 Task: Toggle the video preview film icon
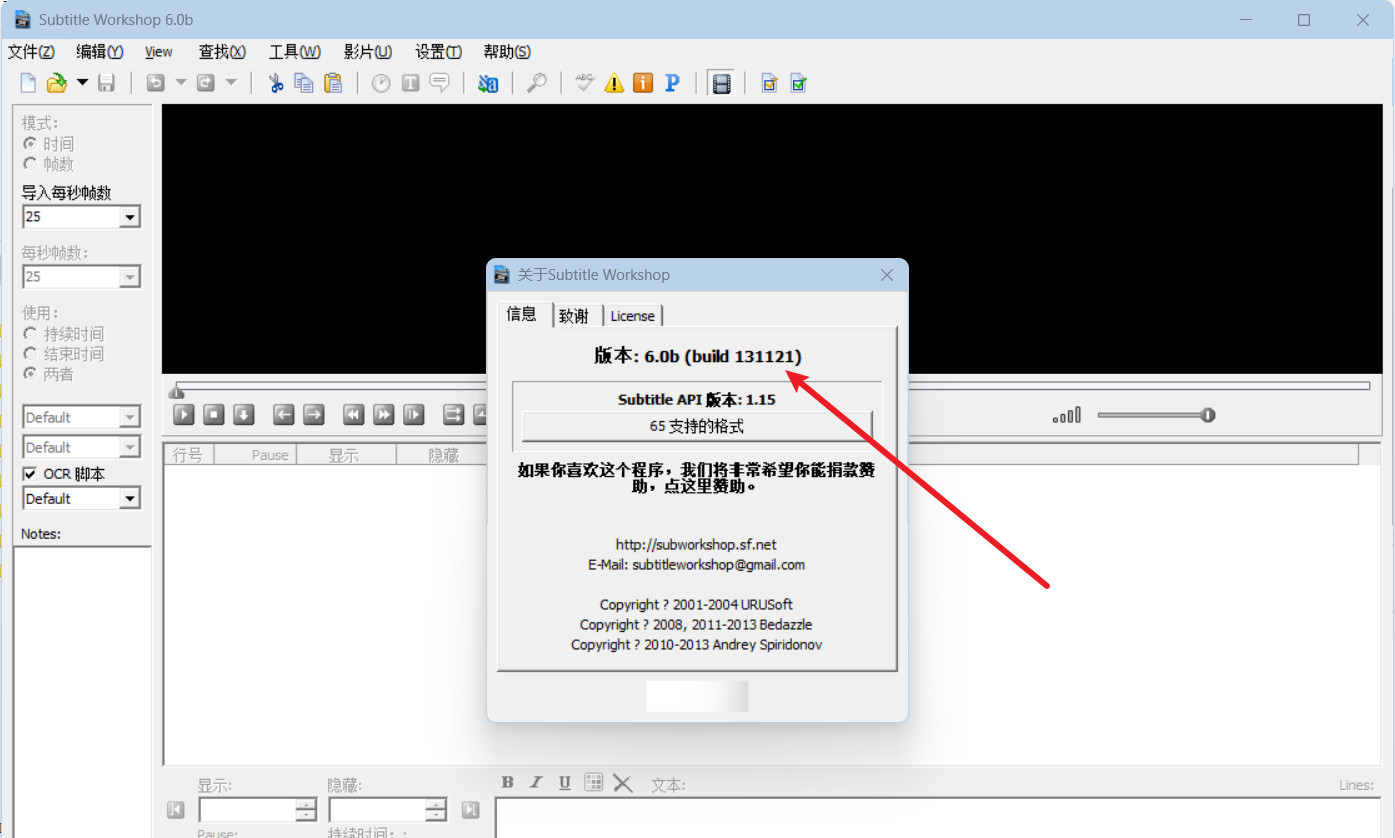click(720, 83)
